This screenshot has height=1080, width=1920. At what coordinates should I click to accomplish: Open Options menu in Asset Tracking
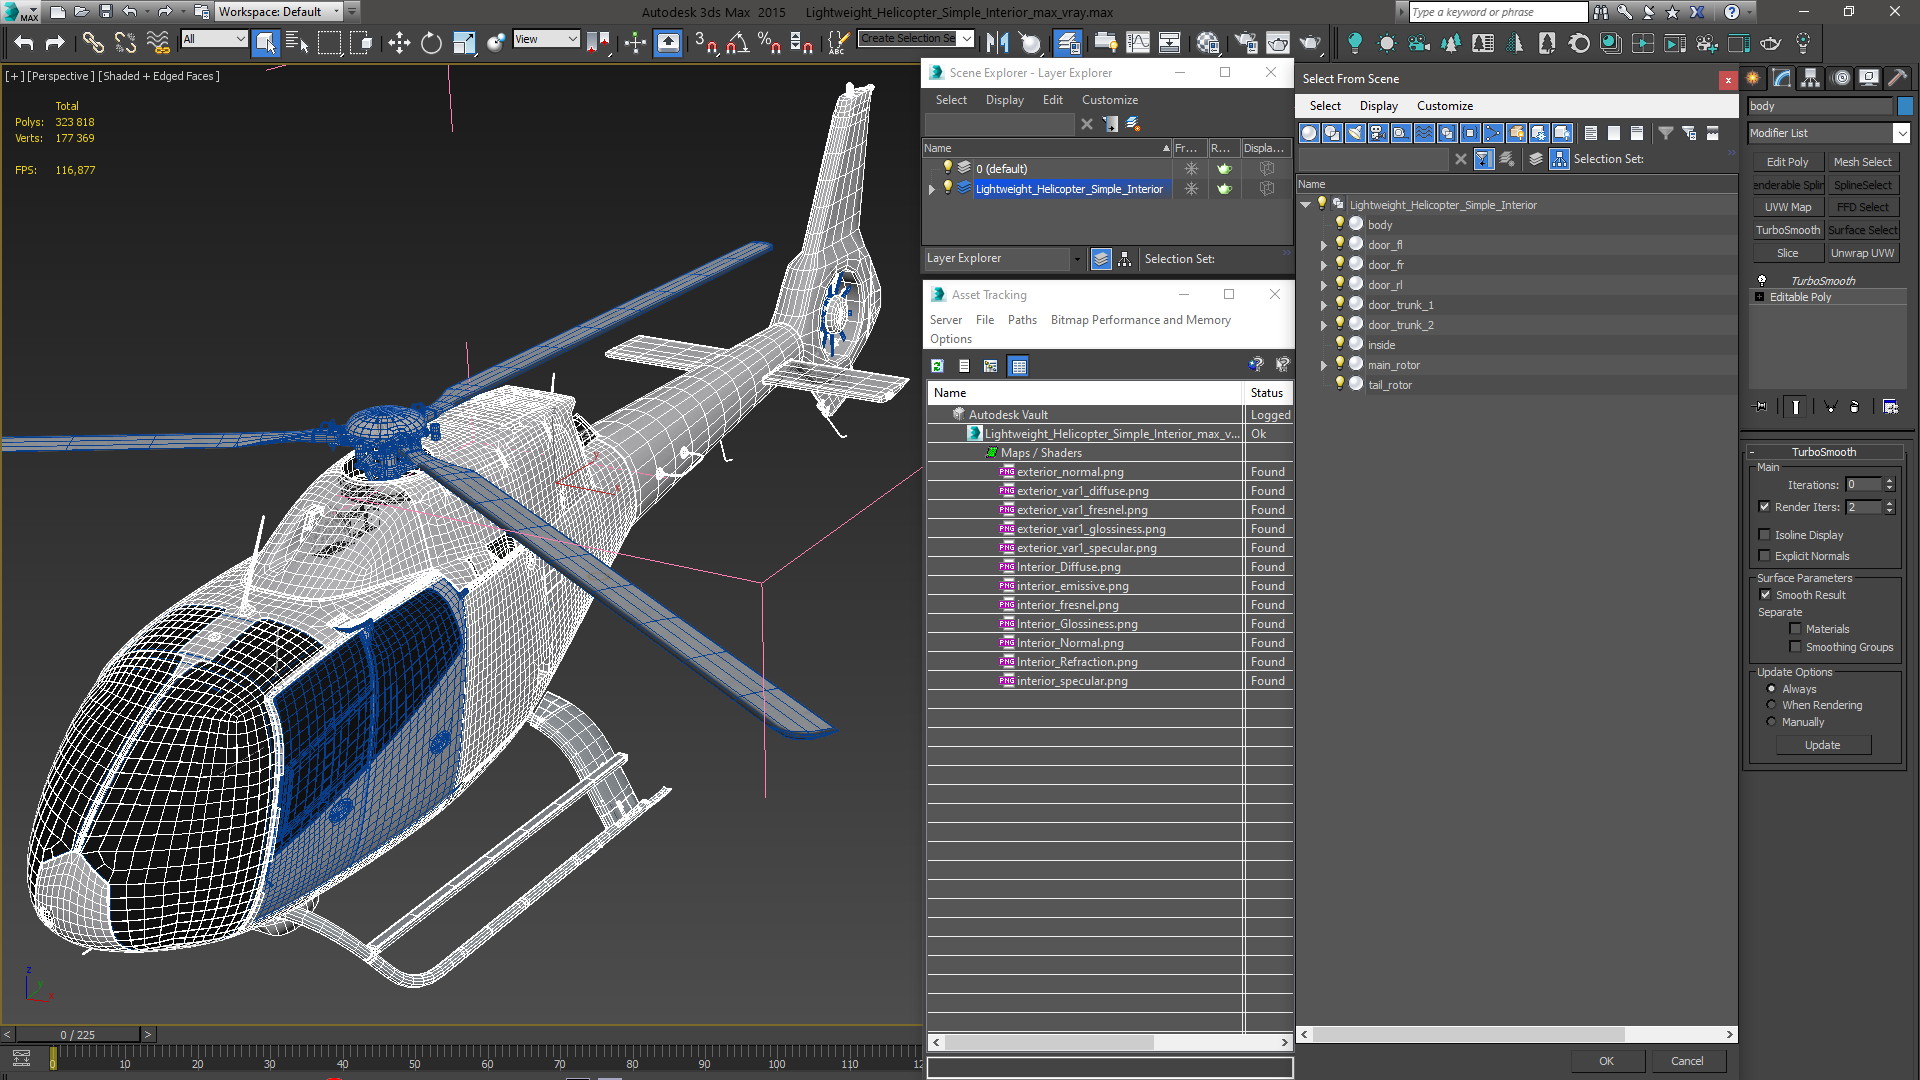point(950,339)
